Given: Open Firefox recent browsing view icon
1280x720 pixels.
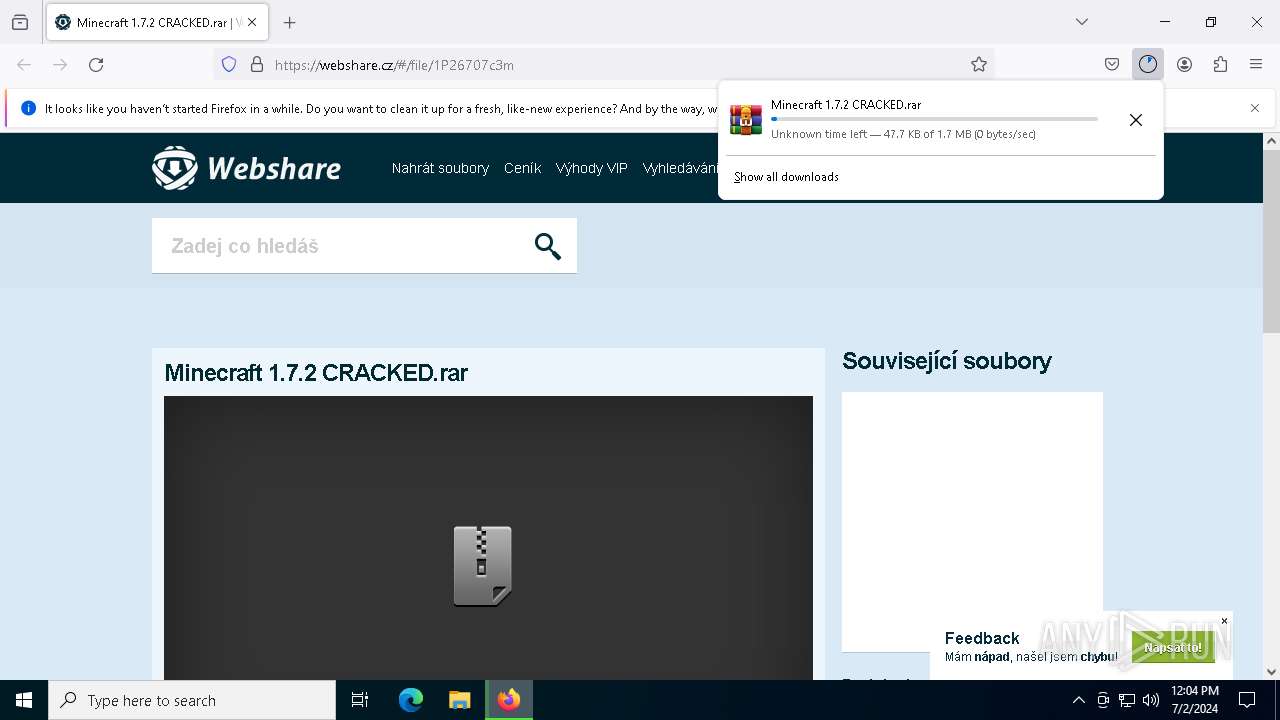Looking at the screenshot, I should [x=20, y=22].
